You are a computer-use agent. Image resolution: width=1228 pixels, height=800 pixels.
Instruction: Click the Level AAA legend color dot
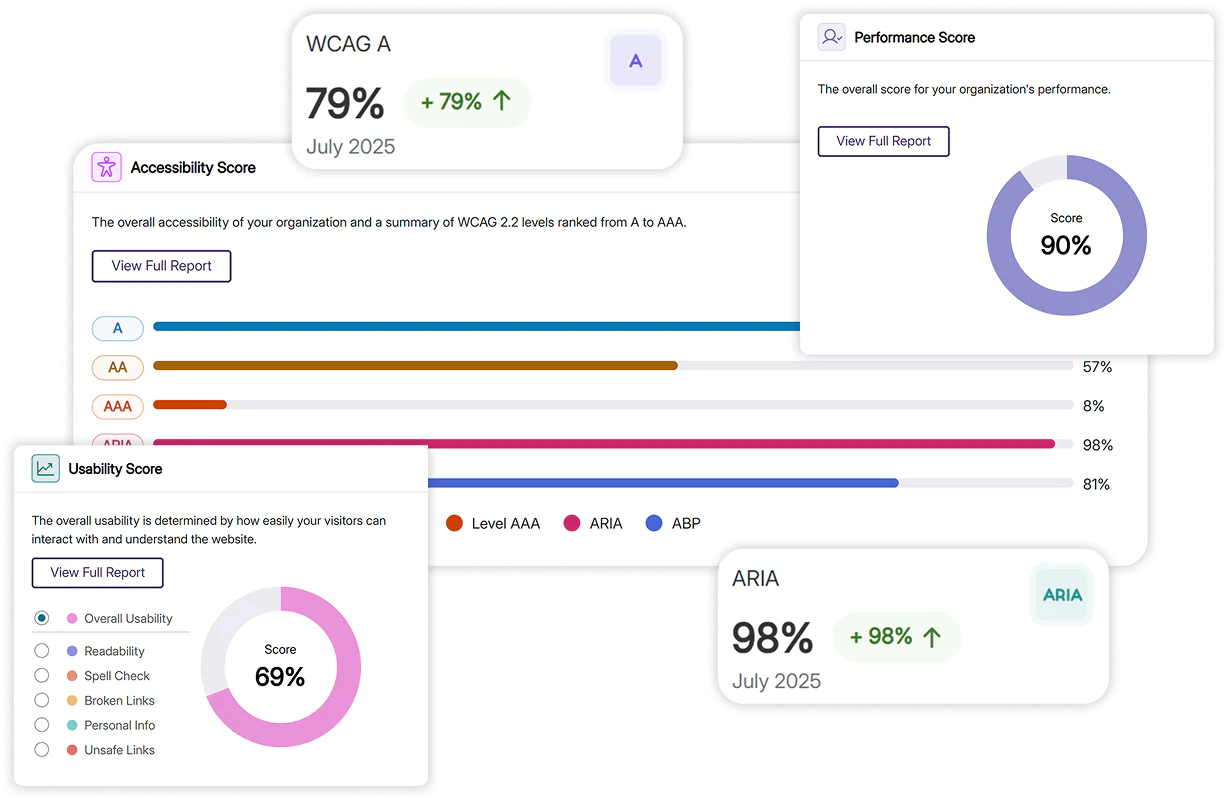click(454, 523)
